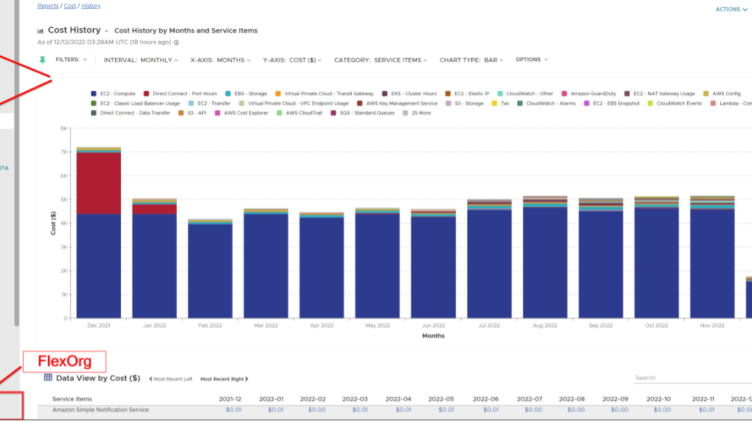Image resolution: width=752 pixels, height=423 pixels.
Task: Open the Options dropdown
Action: click(531, 59)
